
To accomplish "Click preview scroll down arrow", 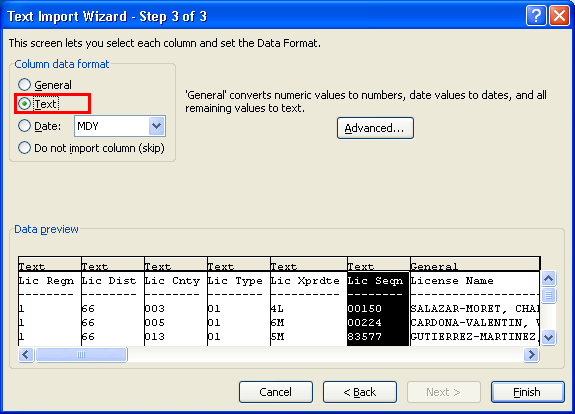I will tap(548, 337).
